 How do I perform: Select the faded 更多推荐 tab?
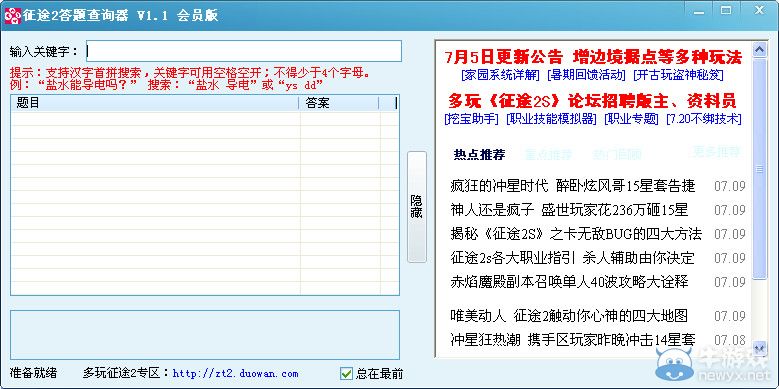[x=716, y=151]
